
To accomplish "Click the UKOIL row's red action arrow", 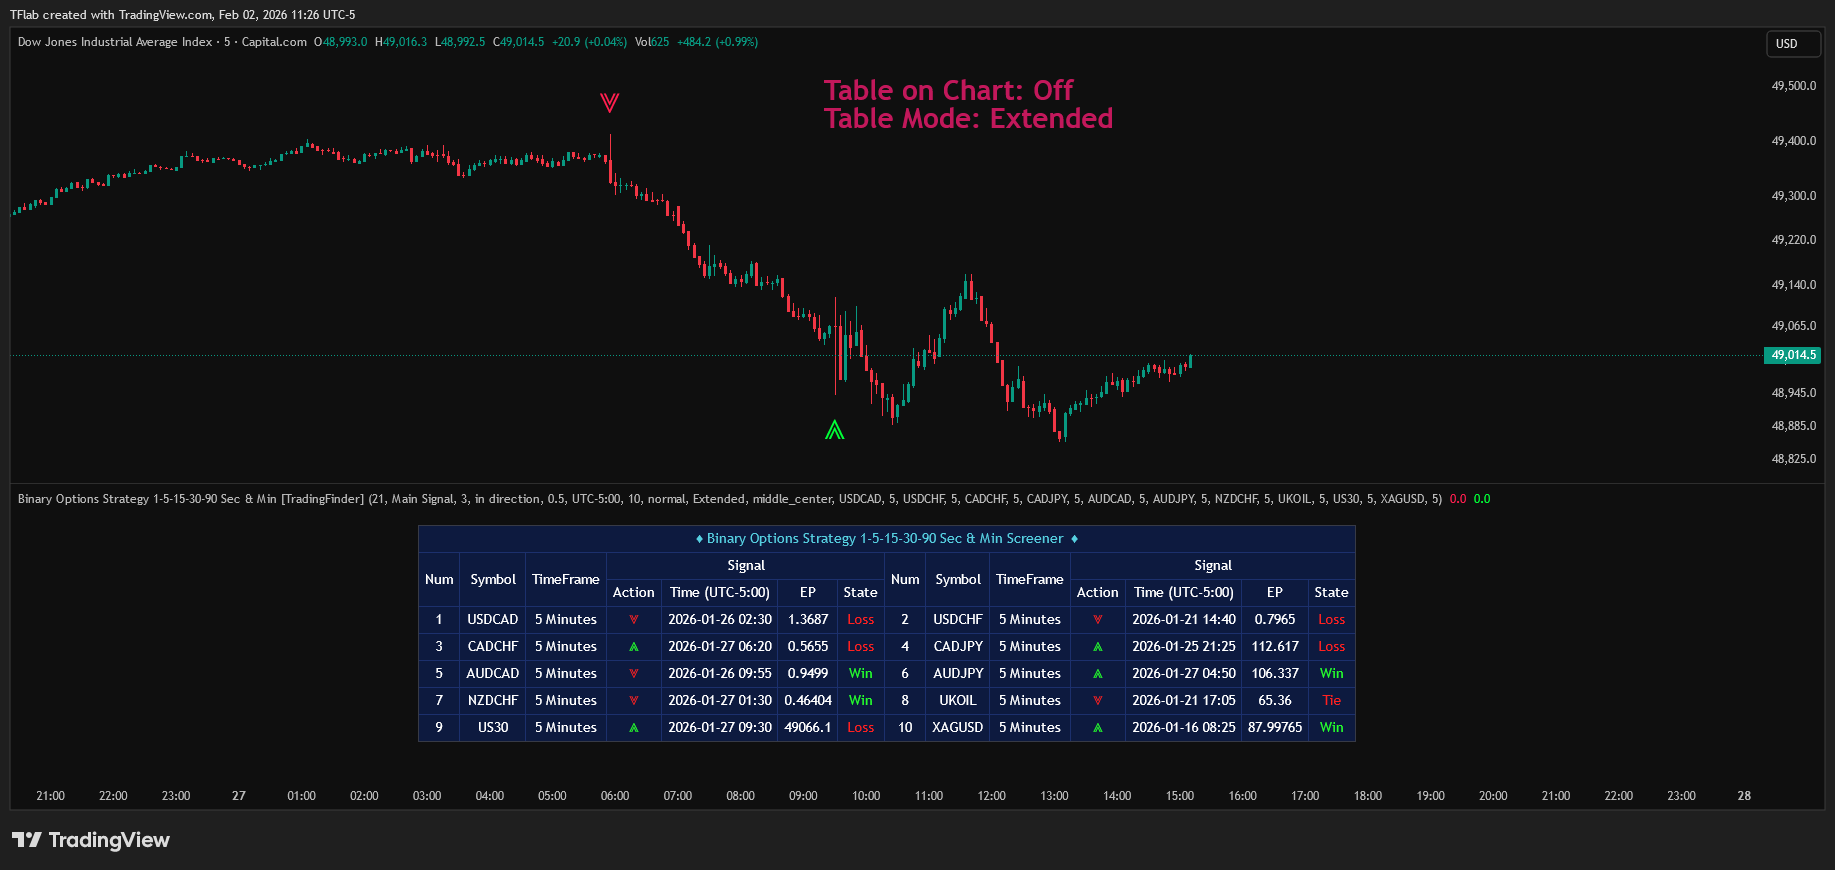I will tap(1097, 701).
